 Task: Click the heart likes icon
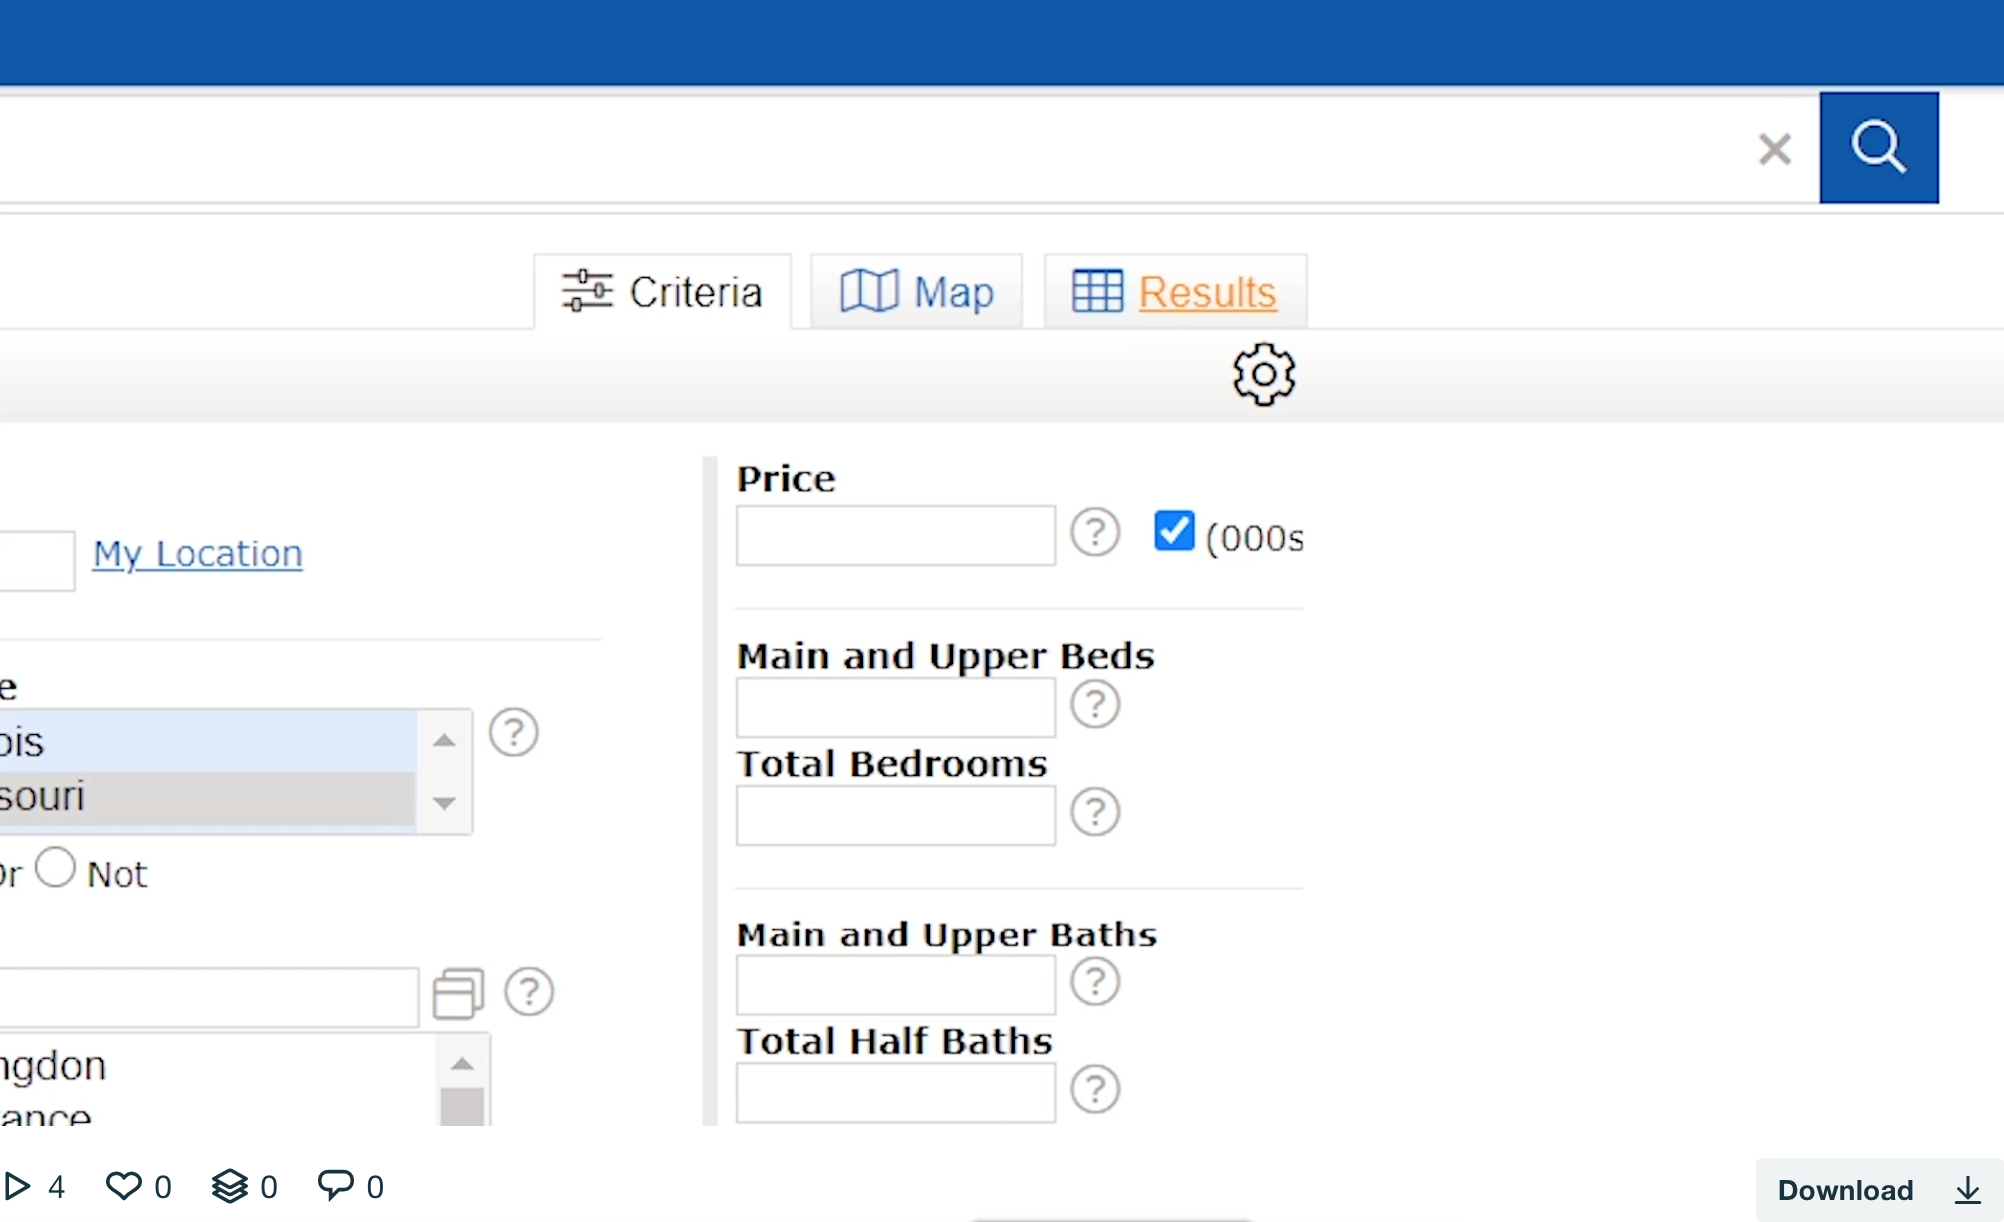tap(124, 1186)
